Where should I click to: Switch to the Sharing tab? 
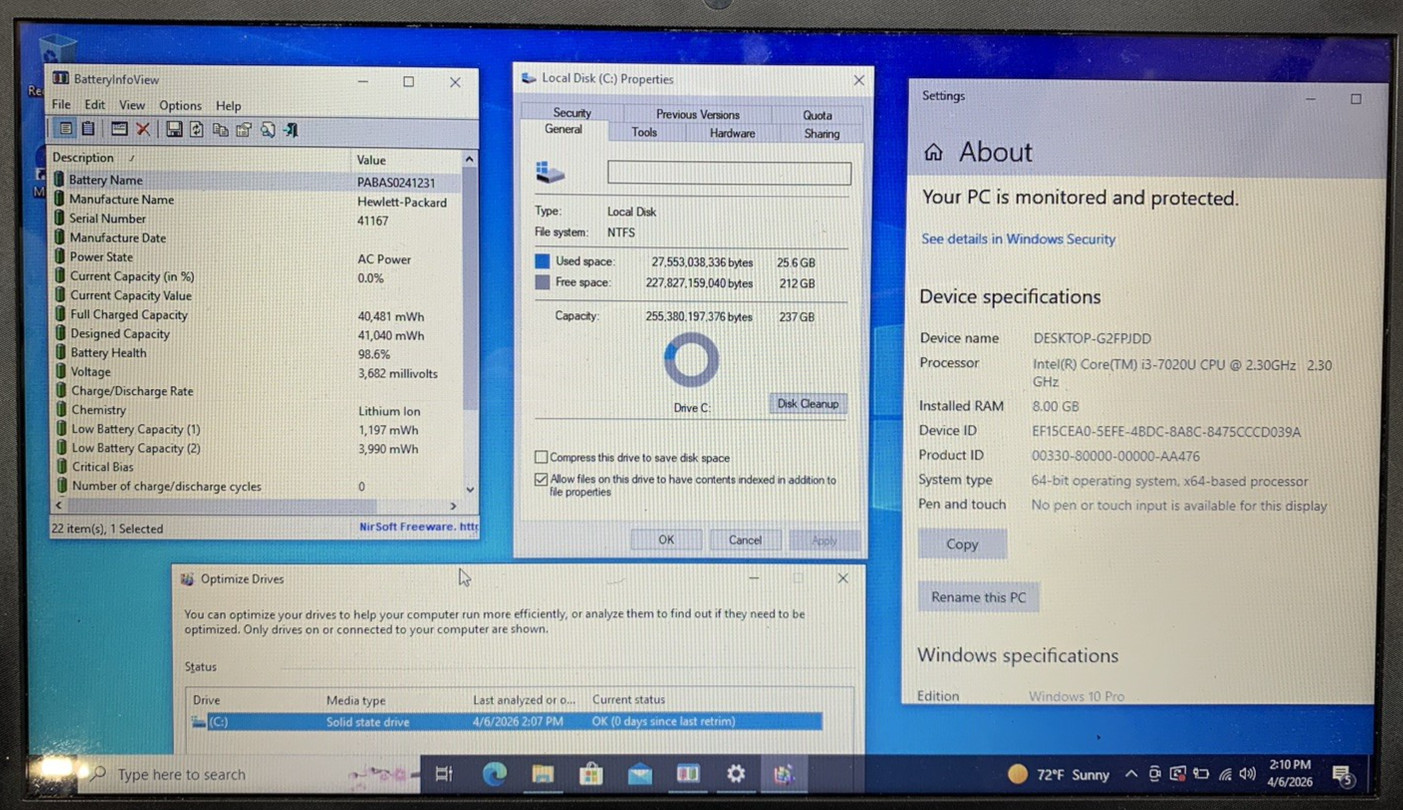822,133
